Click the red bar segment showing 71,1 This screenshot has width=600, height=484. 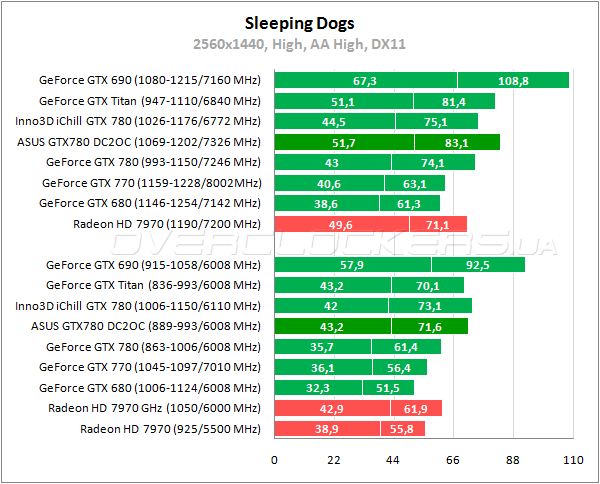[437, 224]
